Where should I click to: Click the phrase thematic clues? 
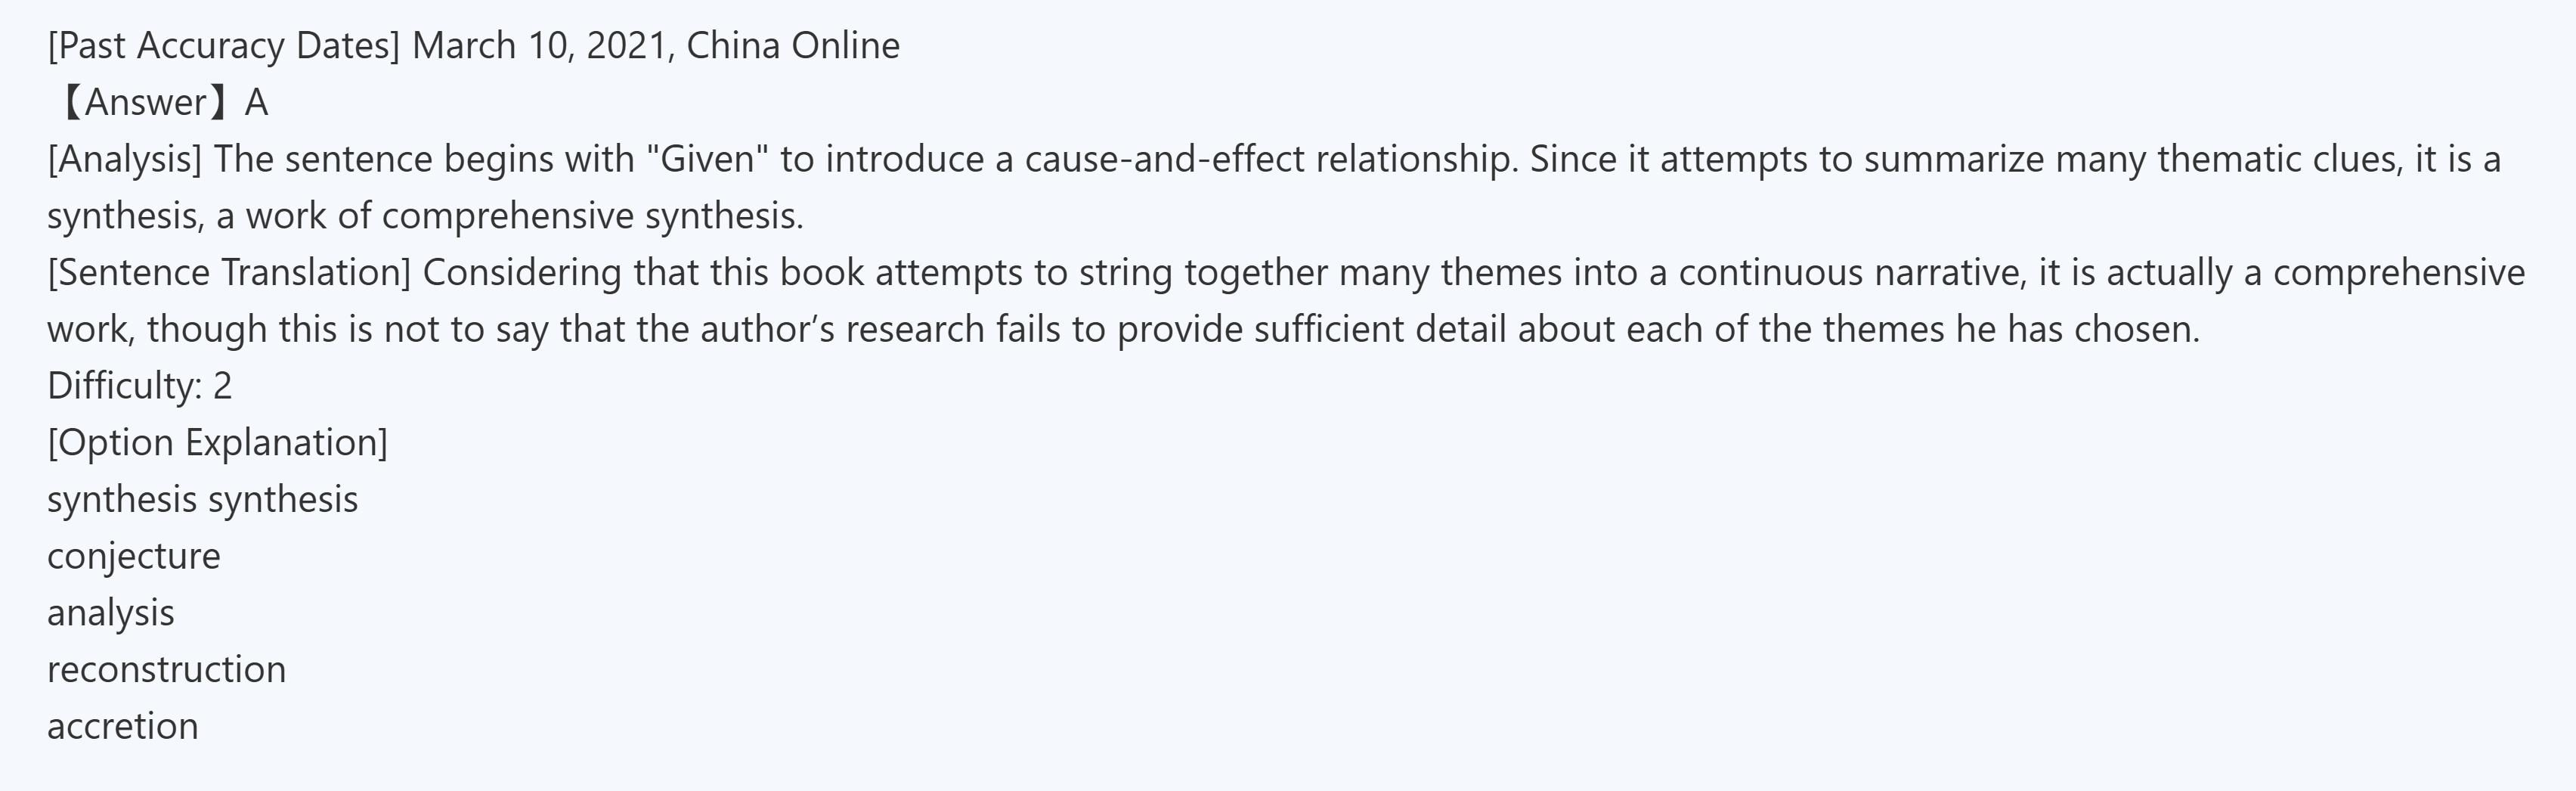click(2280, 160)
